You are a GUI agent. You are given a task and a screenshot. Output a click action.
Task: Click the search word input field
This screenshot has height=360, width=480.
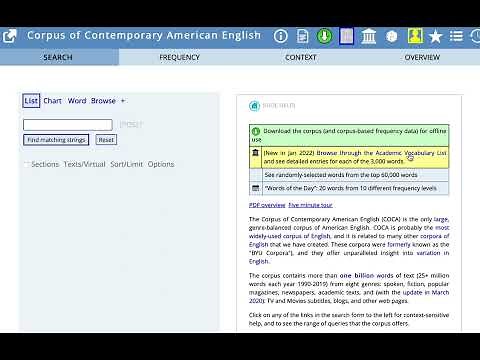(x=68, y=125)
